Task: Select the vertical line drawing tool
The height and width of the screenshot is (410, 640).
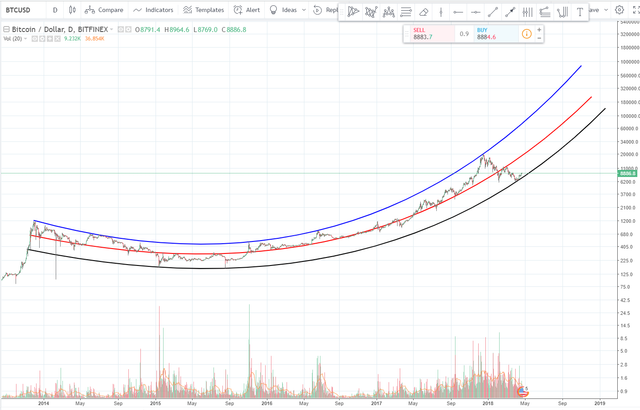Action: tap(441, 12)
